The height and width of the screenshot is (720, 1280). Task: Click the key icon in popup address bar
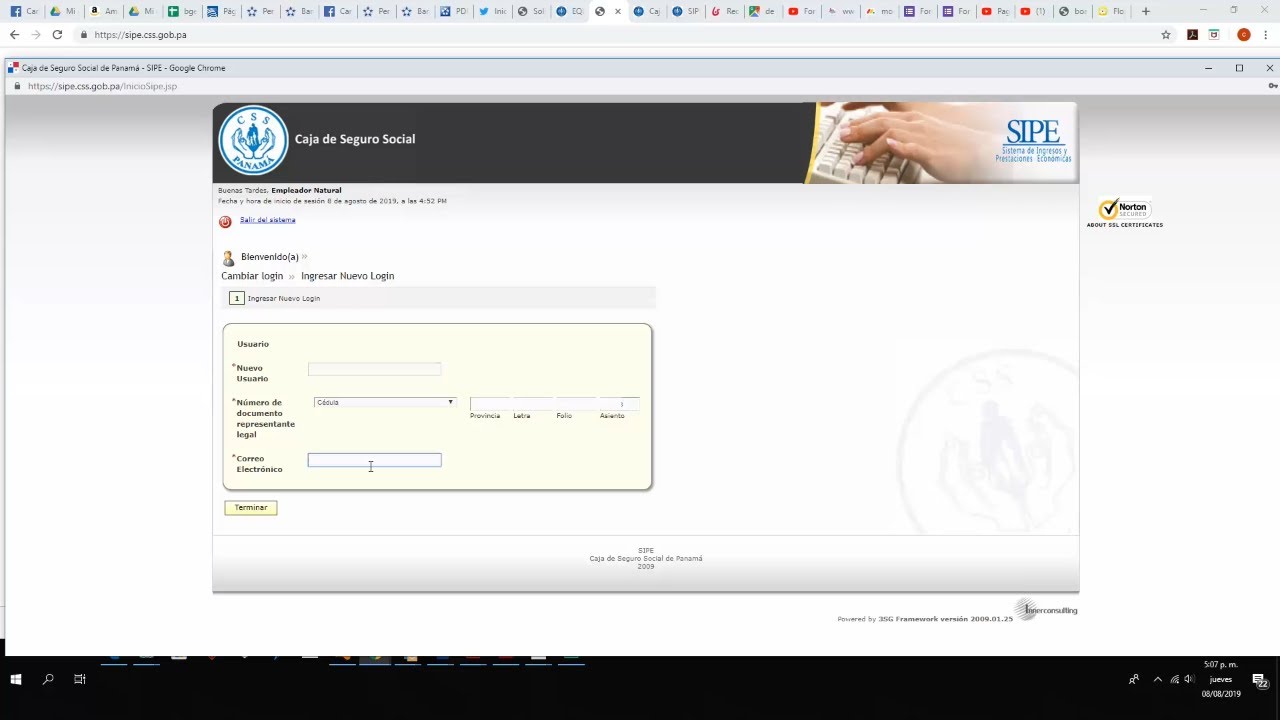pyautogui.click(x=1271, y=86)
